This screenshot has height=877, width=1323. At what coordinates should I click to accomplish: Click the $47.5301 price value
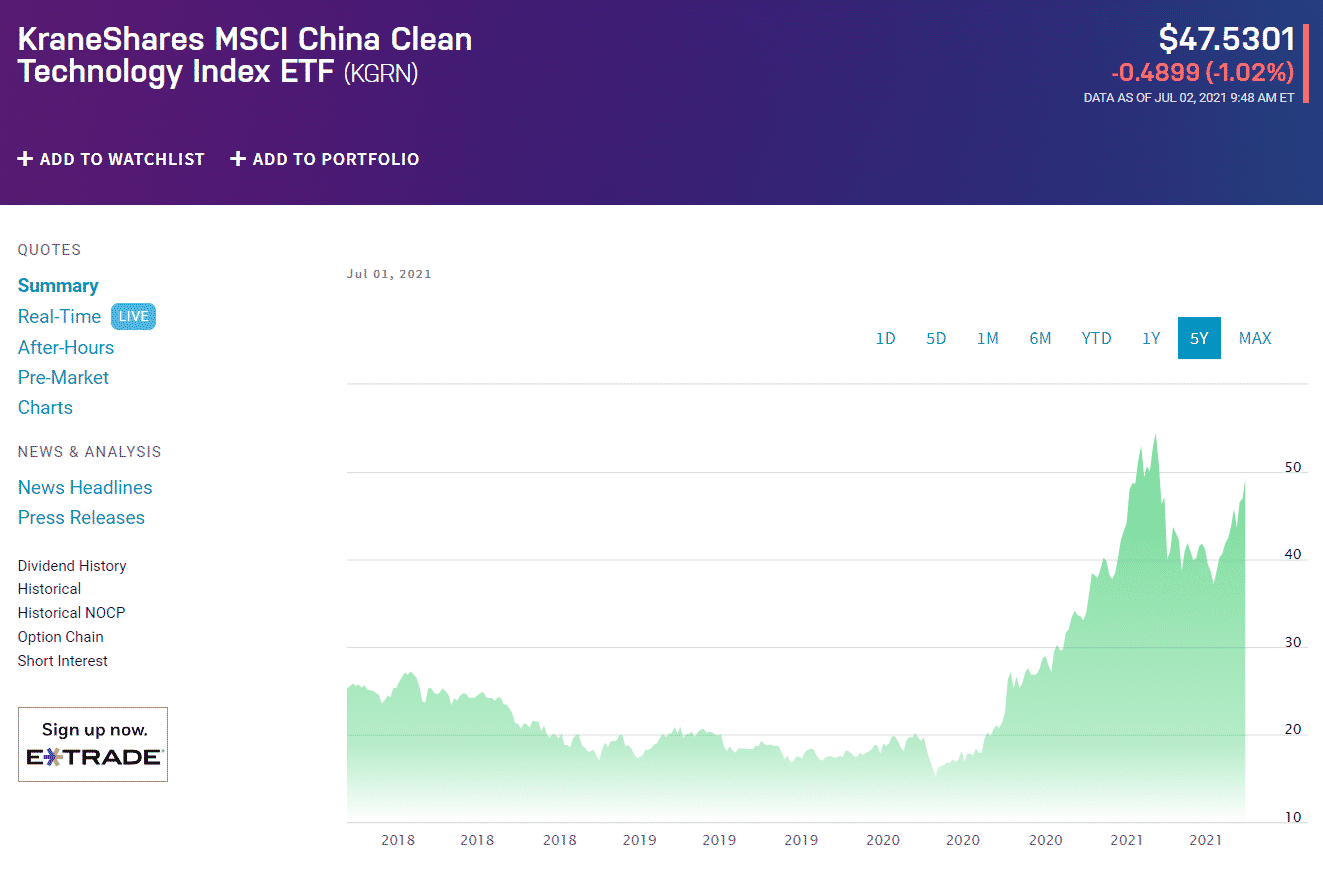1227,39
